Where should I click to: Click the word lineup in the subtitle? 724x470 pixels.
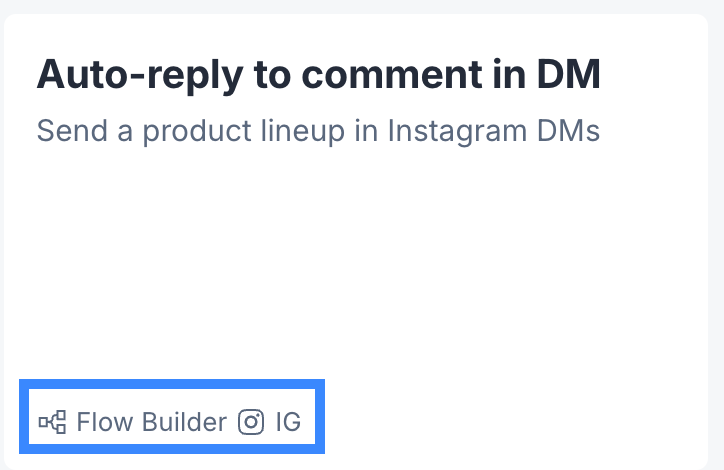click(x=303, y=131)
